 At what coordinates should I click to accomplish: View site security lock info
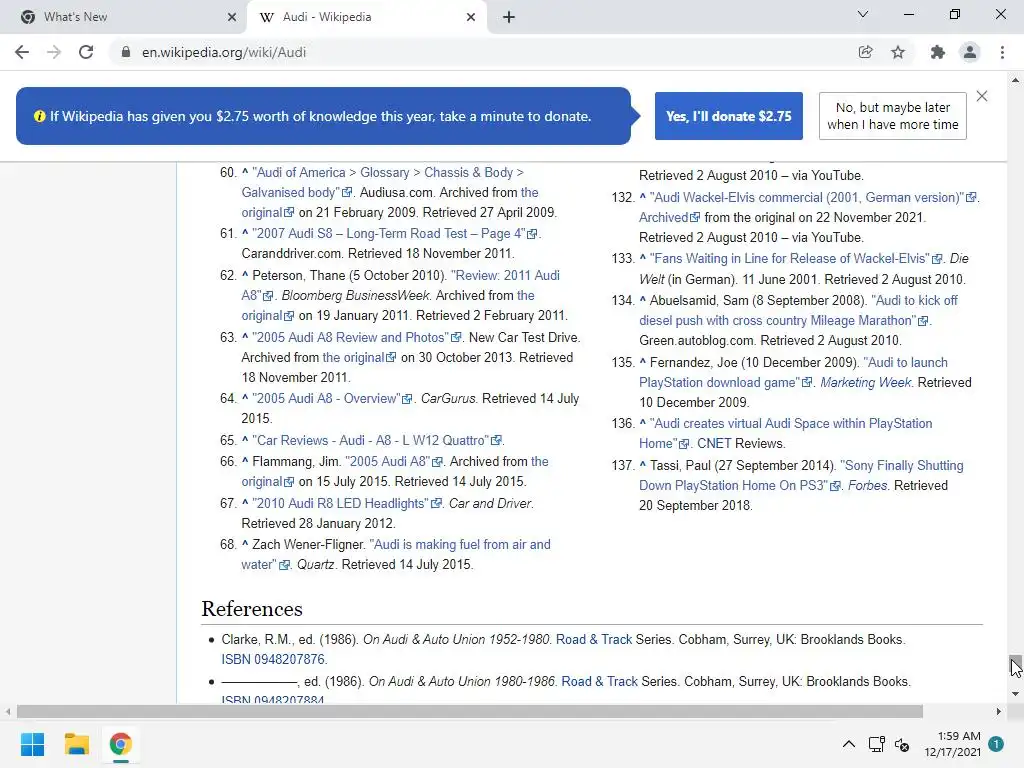tap(125, 52)
